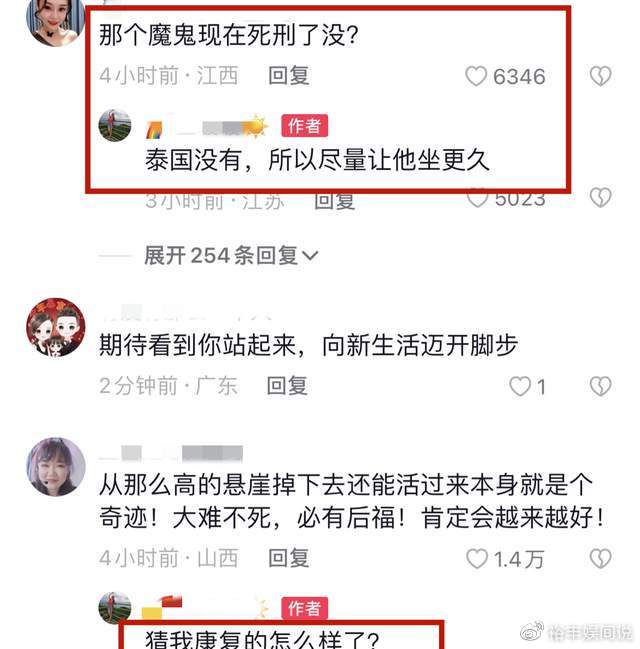Dislike the 广东 comment
640x649 pixels.
600,386
